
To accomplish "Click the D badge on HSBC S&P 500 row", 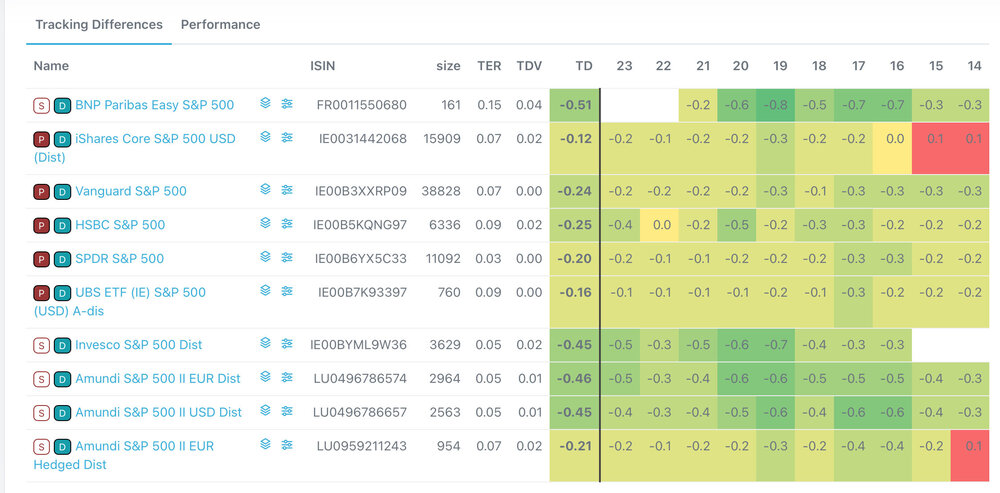I will 62,225.
